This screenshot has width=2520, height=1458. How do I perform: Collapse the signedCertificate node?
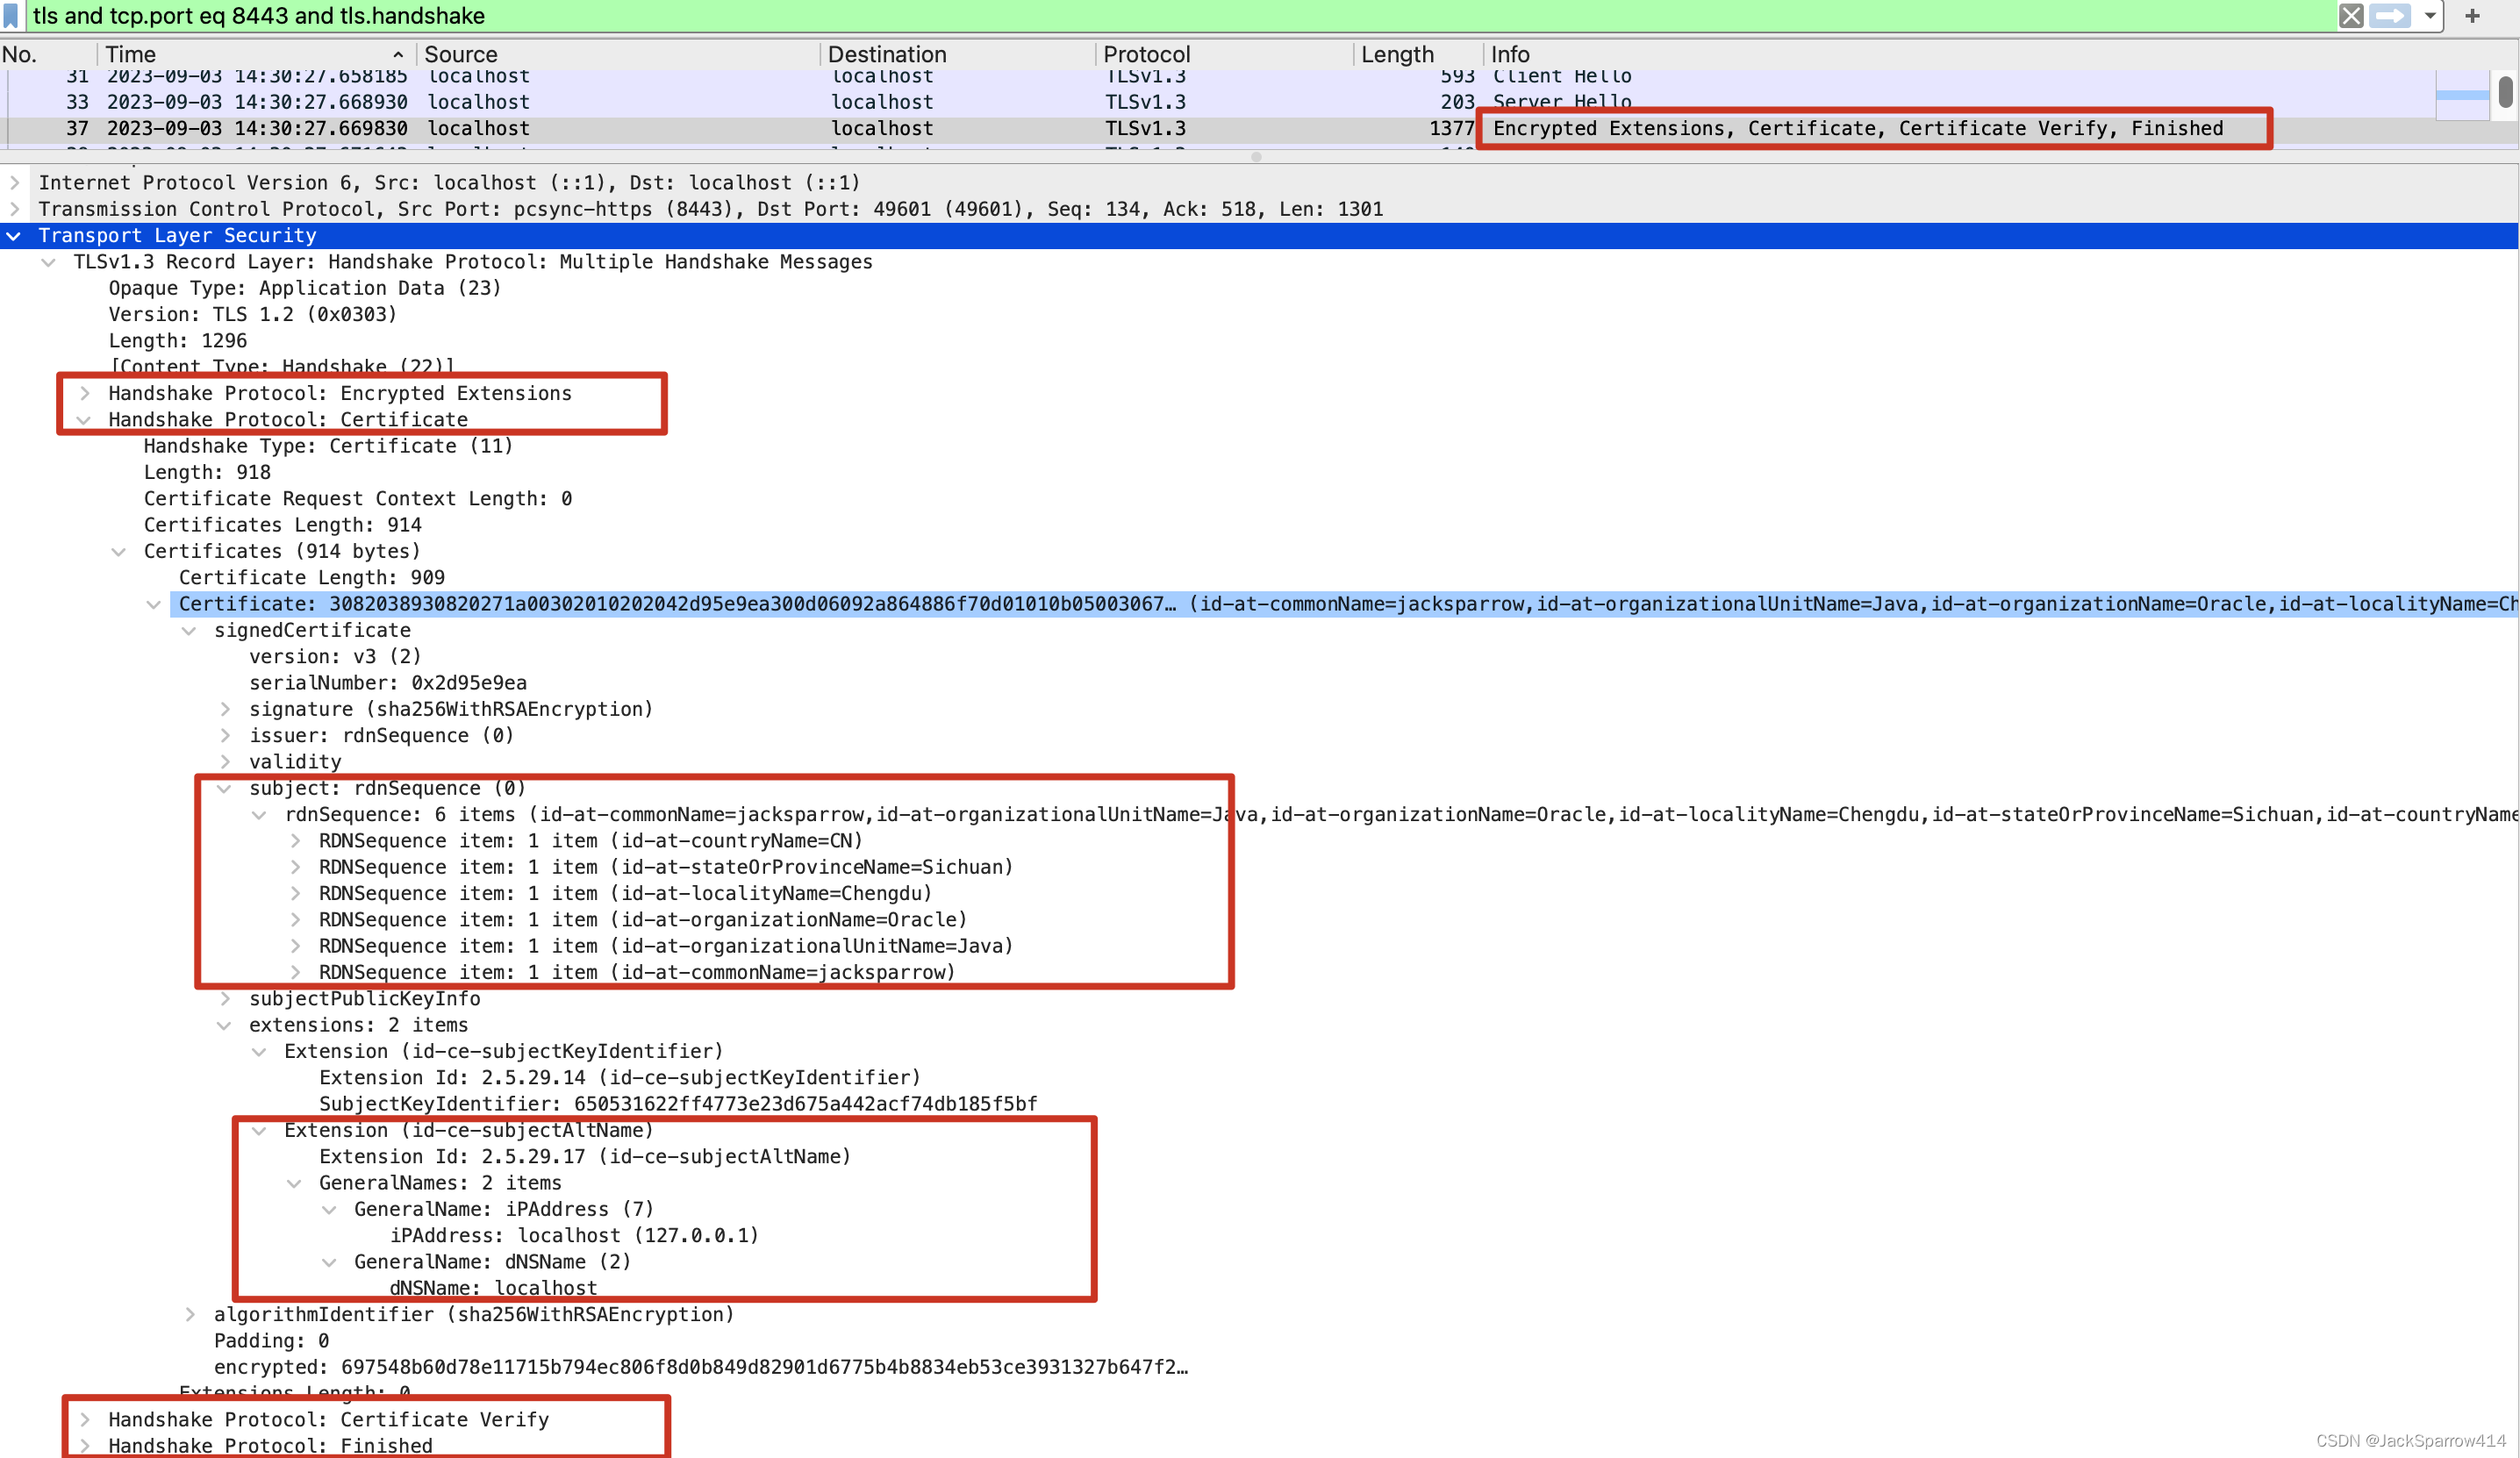(189, 631)
